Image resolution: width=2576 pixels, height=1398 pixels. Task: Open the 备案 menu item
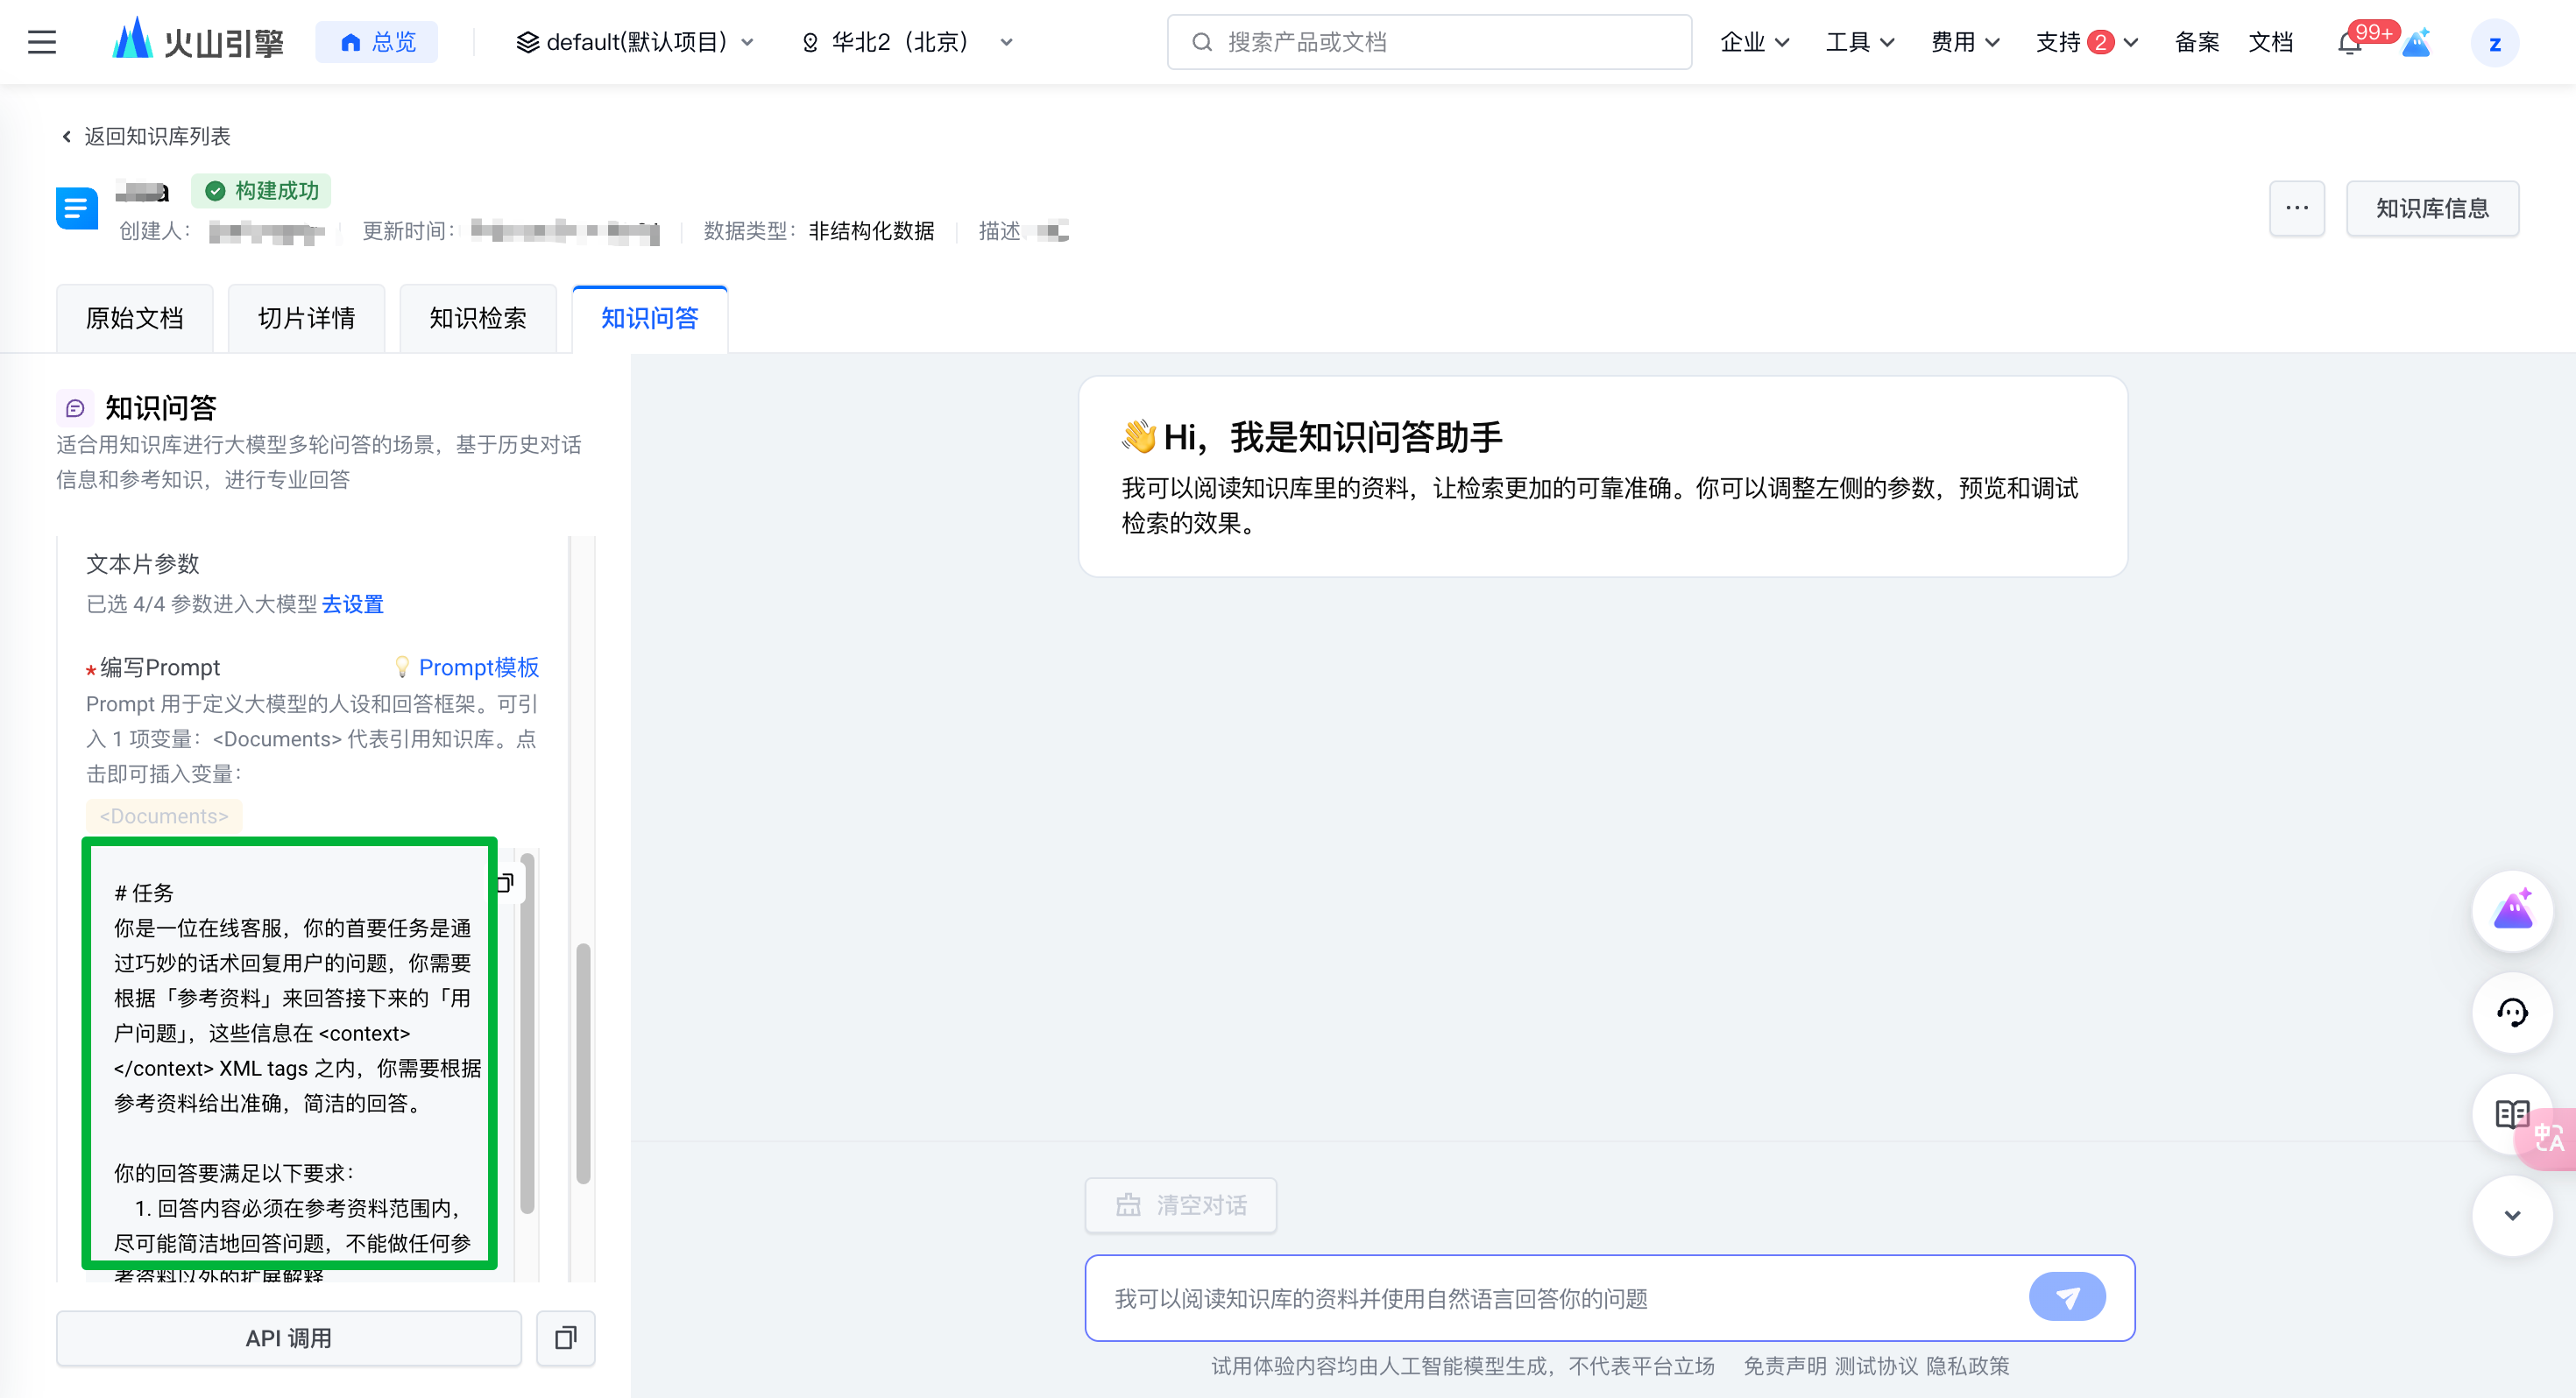[2196, 42]
